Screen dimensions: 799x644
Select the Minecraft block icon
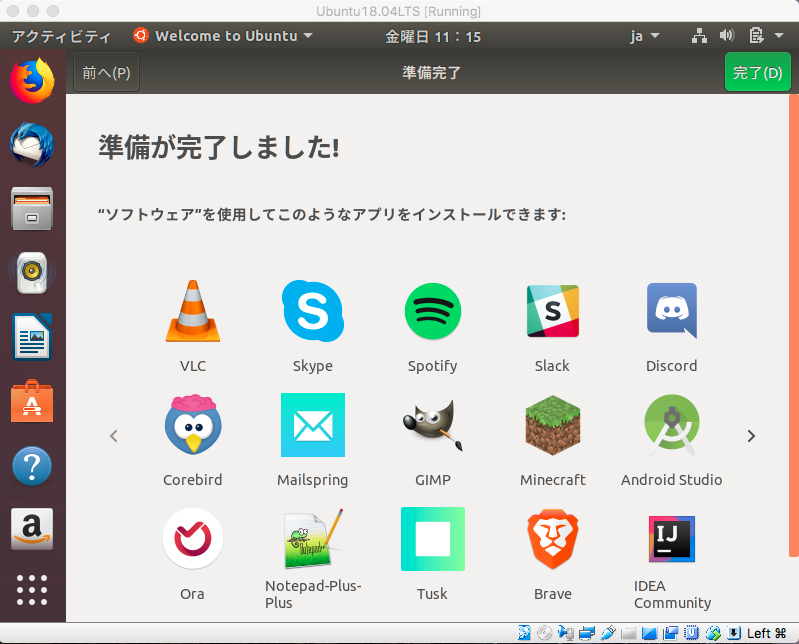point(553,425)
